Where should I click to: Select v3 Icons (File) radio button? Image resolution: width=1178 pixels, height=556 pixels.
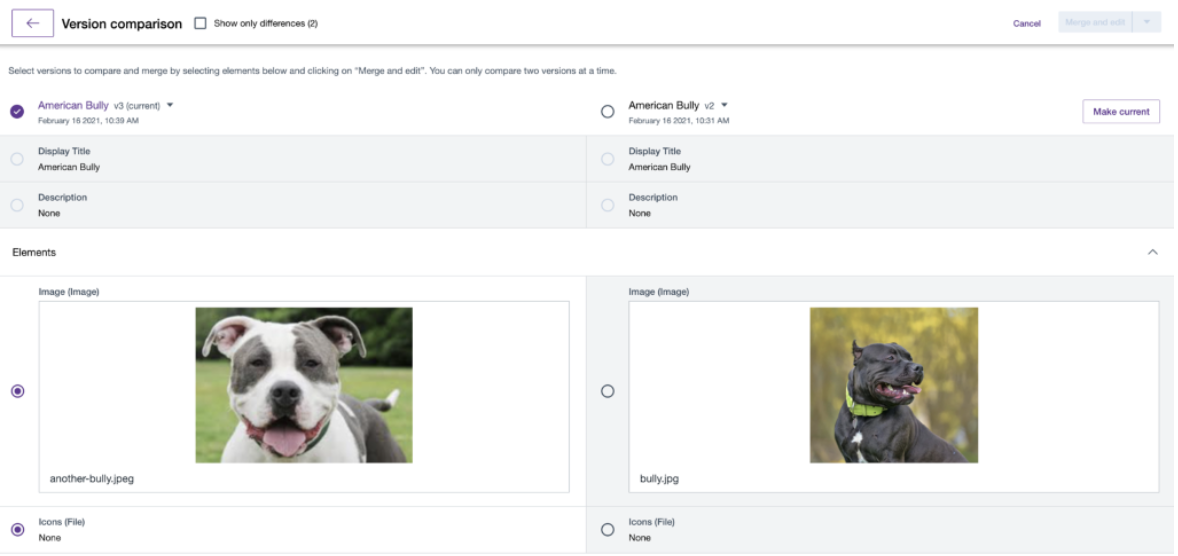coord(17,529)
